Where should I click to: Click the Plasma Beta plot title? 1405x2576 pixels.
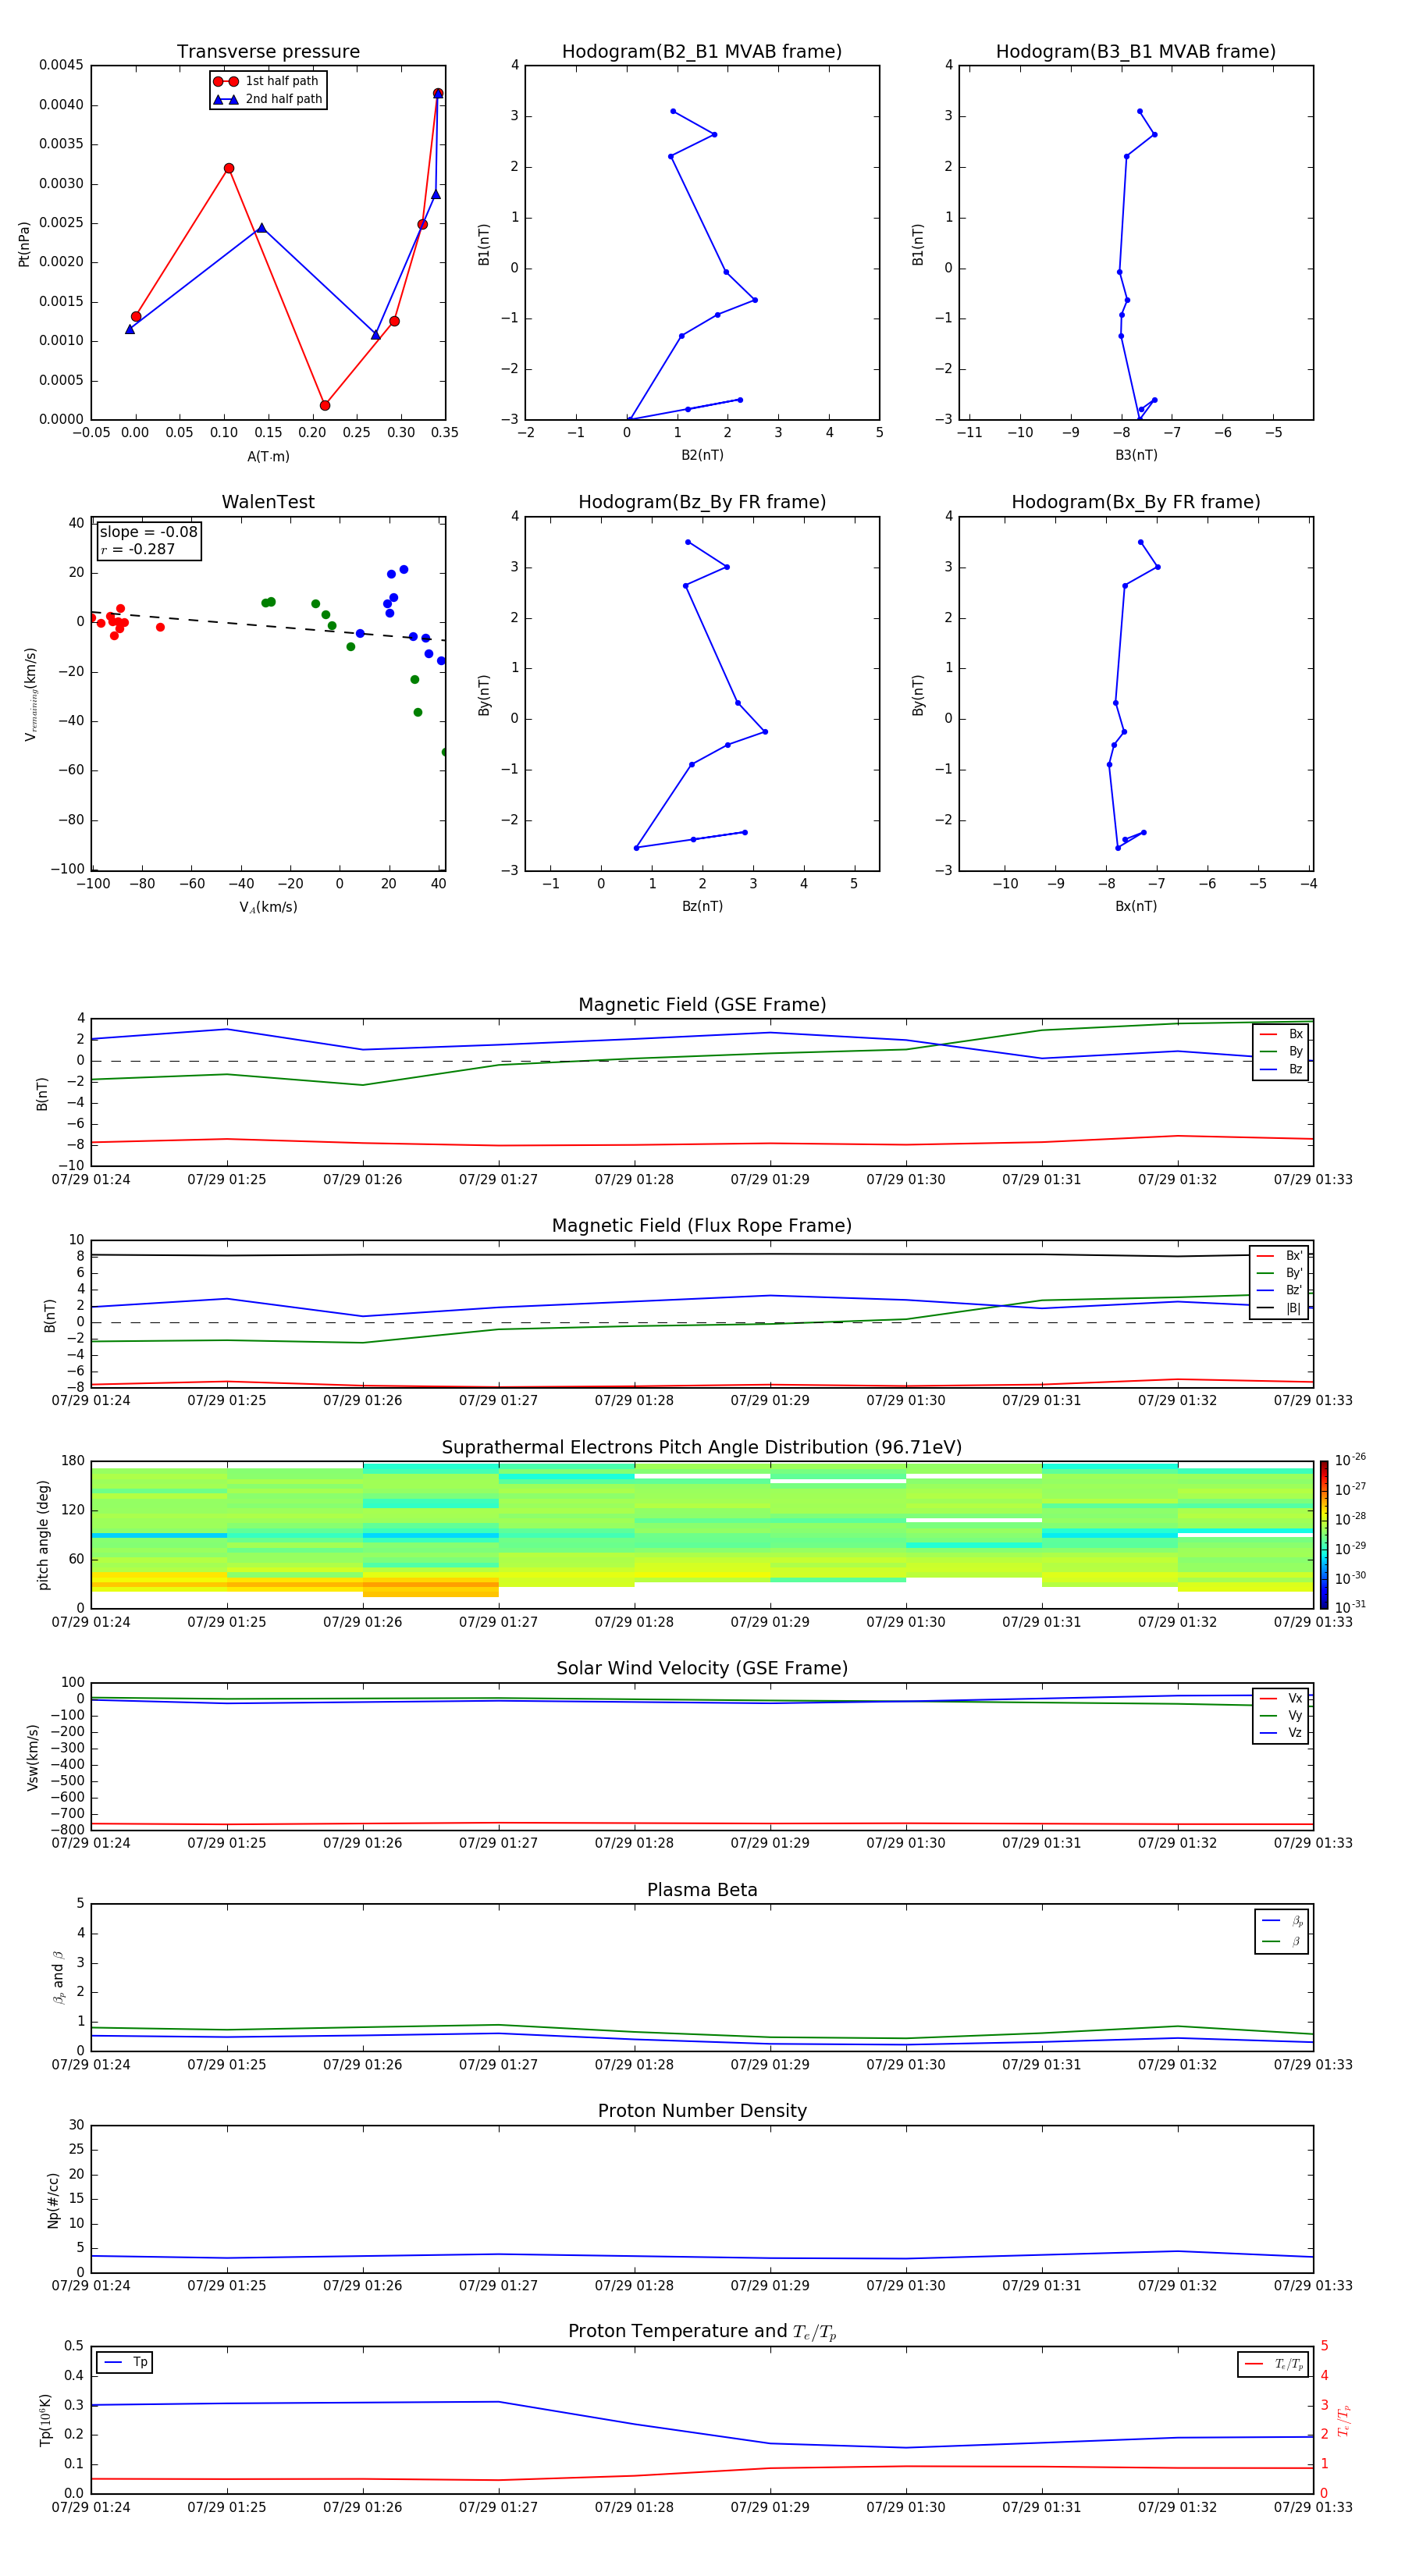702,1891
